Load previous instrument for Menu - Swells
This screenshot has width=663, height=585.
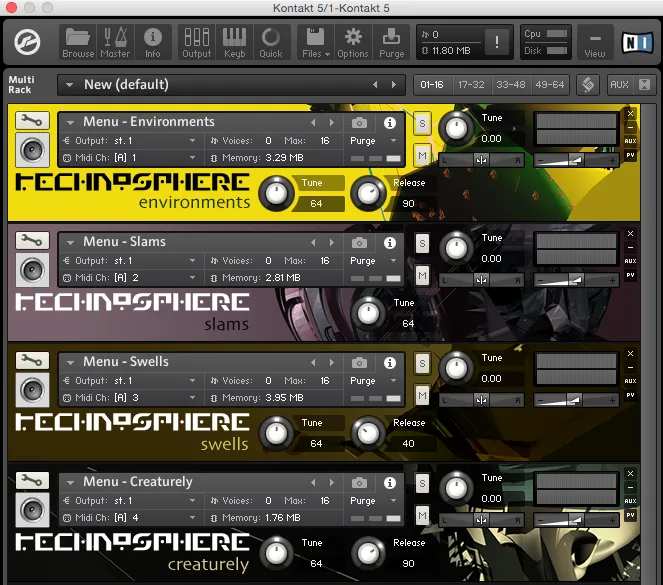tap(313, 363)
